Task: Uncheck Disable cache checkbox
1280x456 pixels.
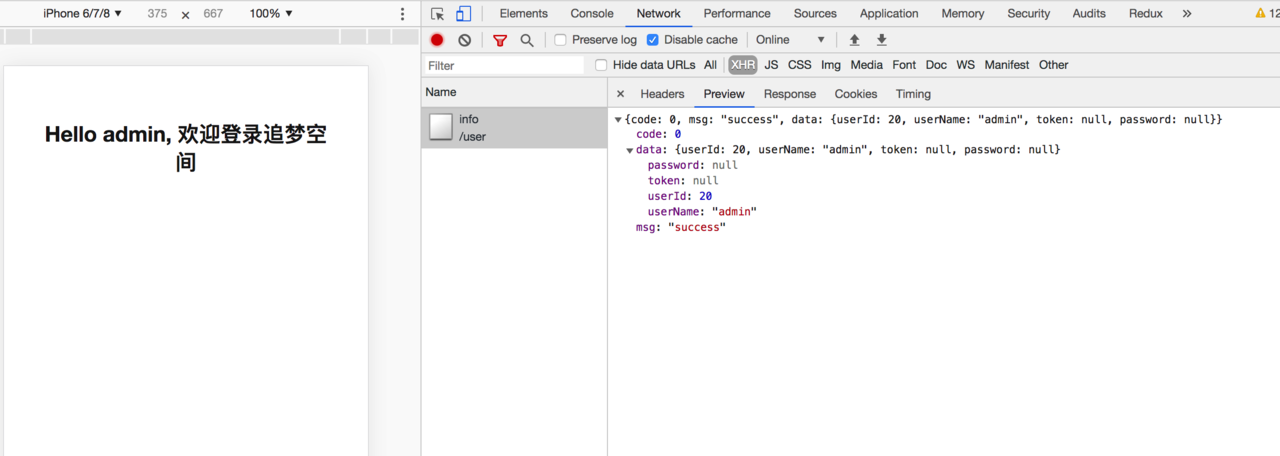Action: pos(653,40)
